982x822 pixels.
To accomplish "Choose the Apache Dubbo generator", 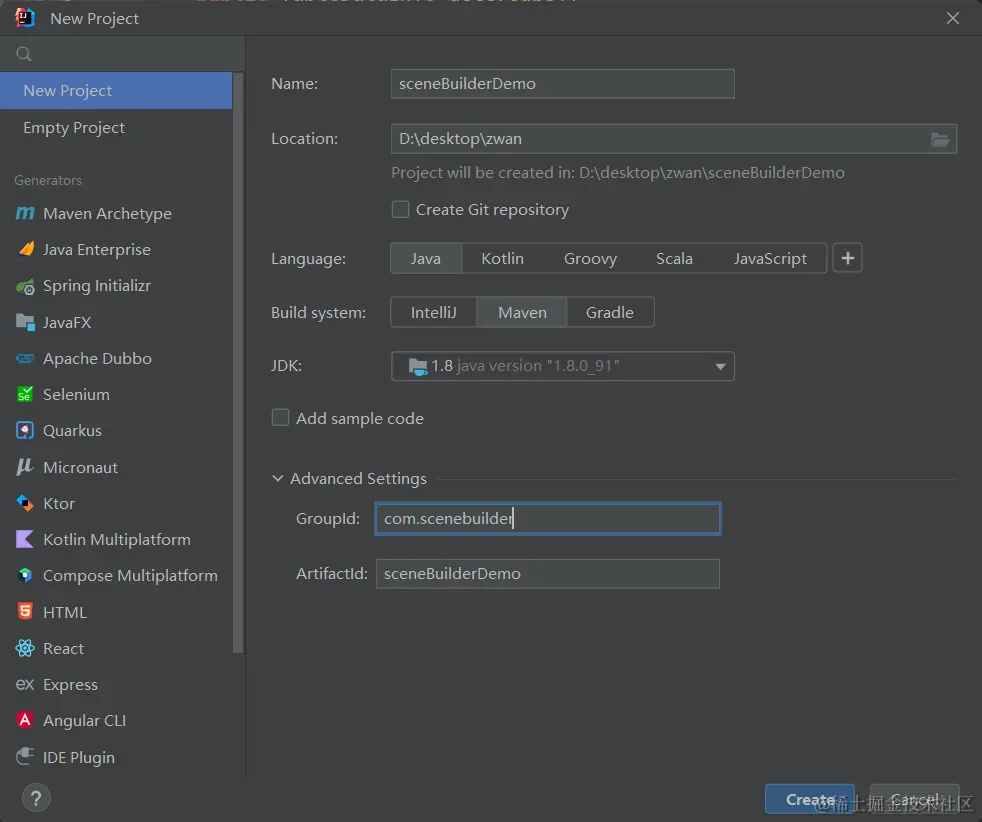I will pos(96,358).
